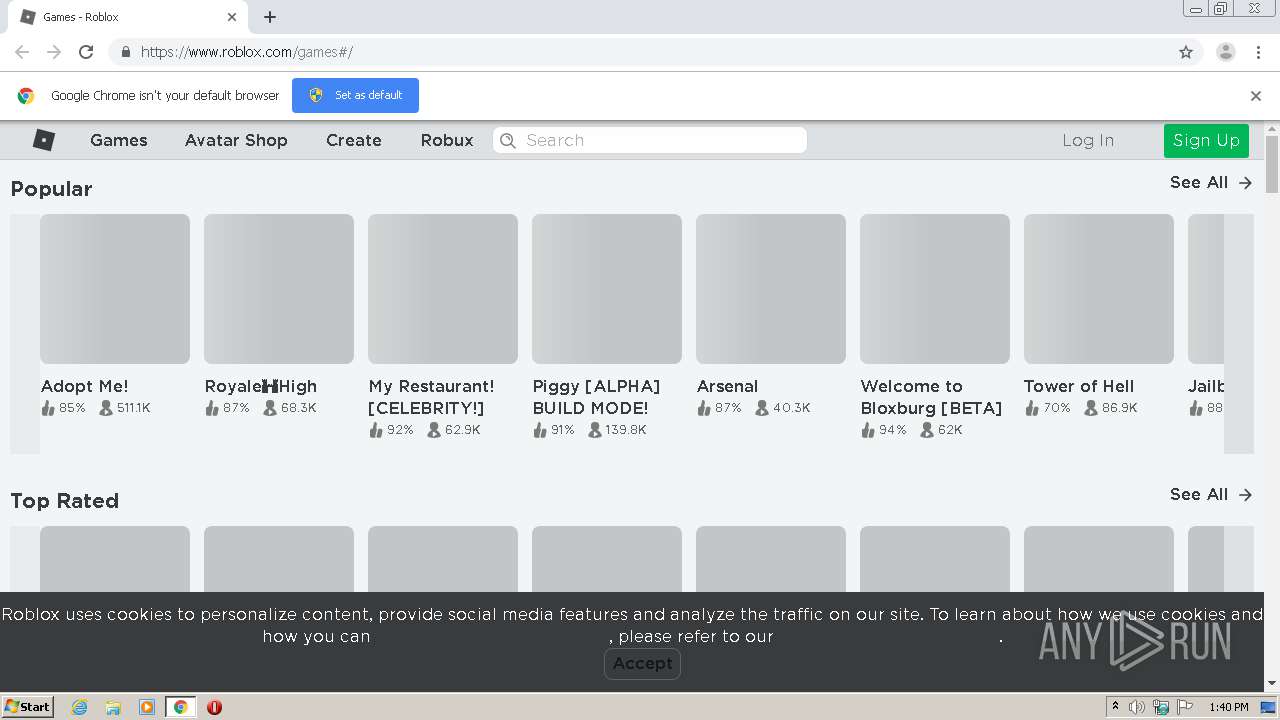This screenshot has height=720, width=1280.
Task: Click thumbs-up icon under Tower of Hell
Action: point(1032,408)
